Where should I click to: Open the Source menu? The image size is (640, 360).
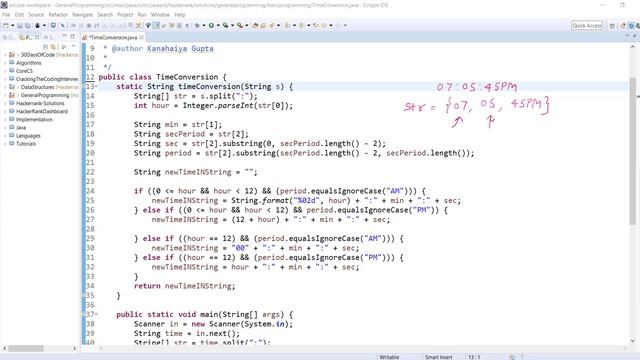tap(36, 15)
